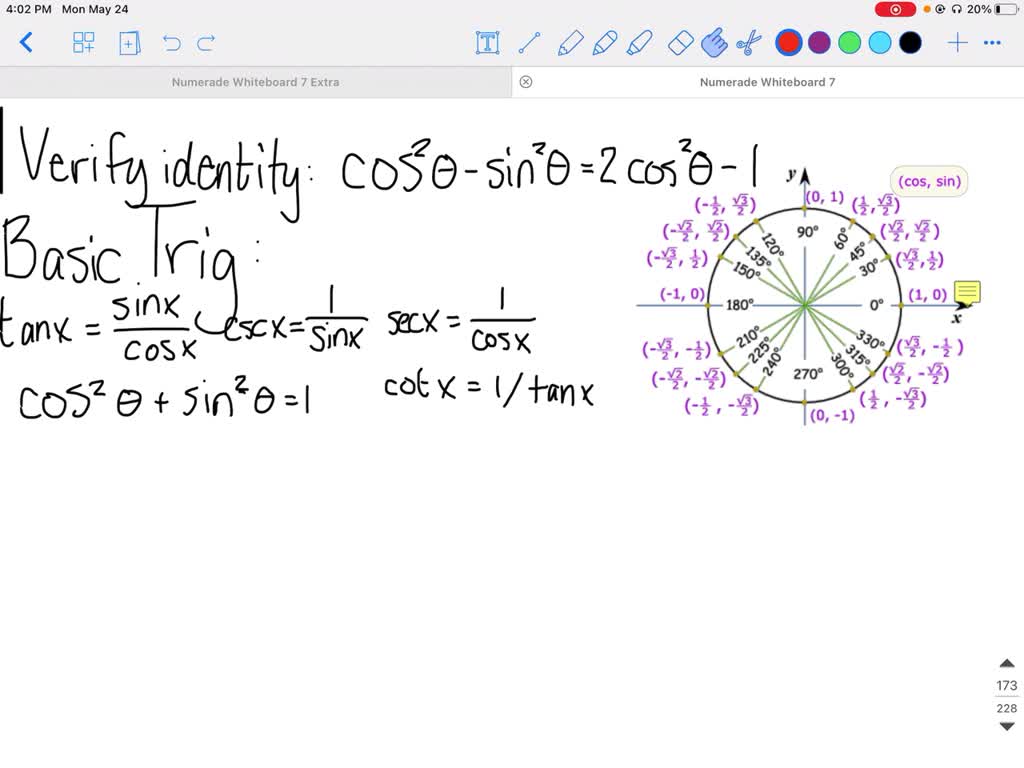Click the page number 173 indicator
This screenshot has height=768, width=1024.
click(x=1006, y=685)
